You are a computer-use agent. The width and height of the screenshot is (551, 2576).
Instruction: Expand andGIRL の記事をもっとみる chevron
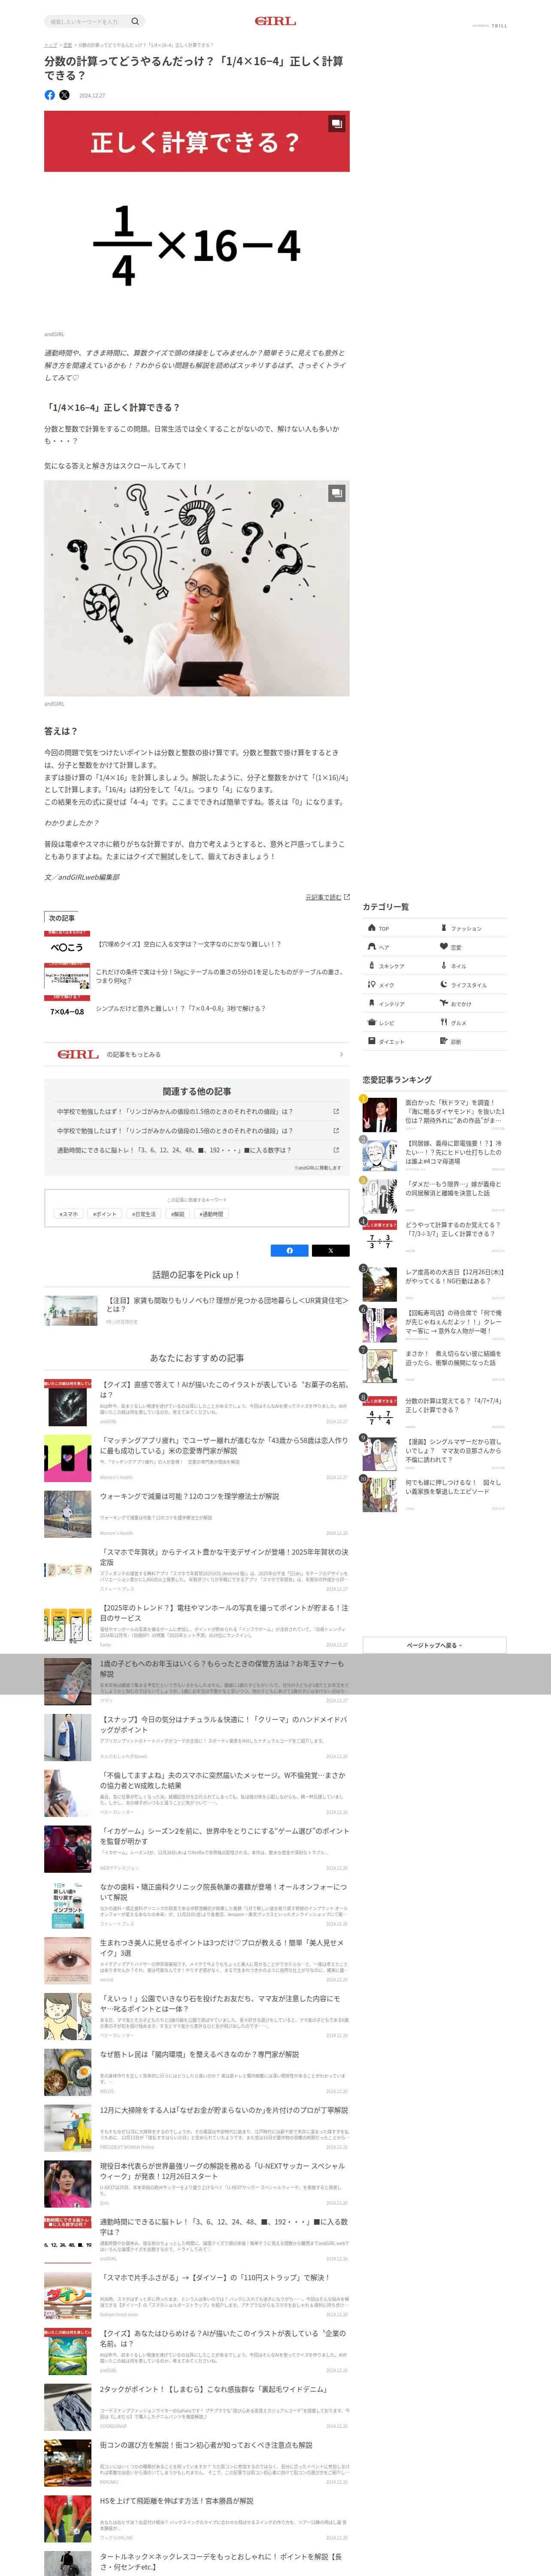[x=341, y=1054]
